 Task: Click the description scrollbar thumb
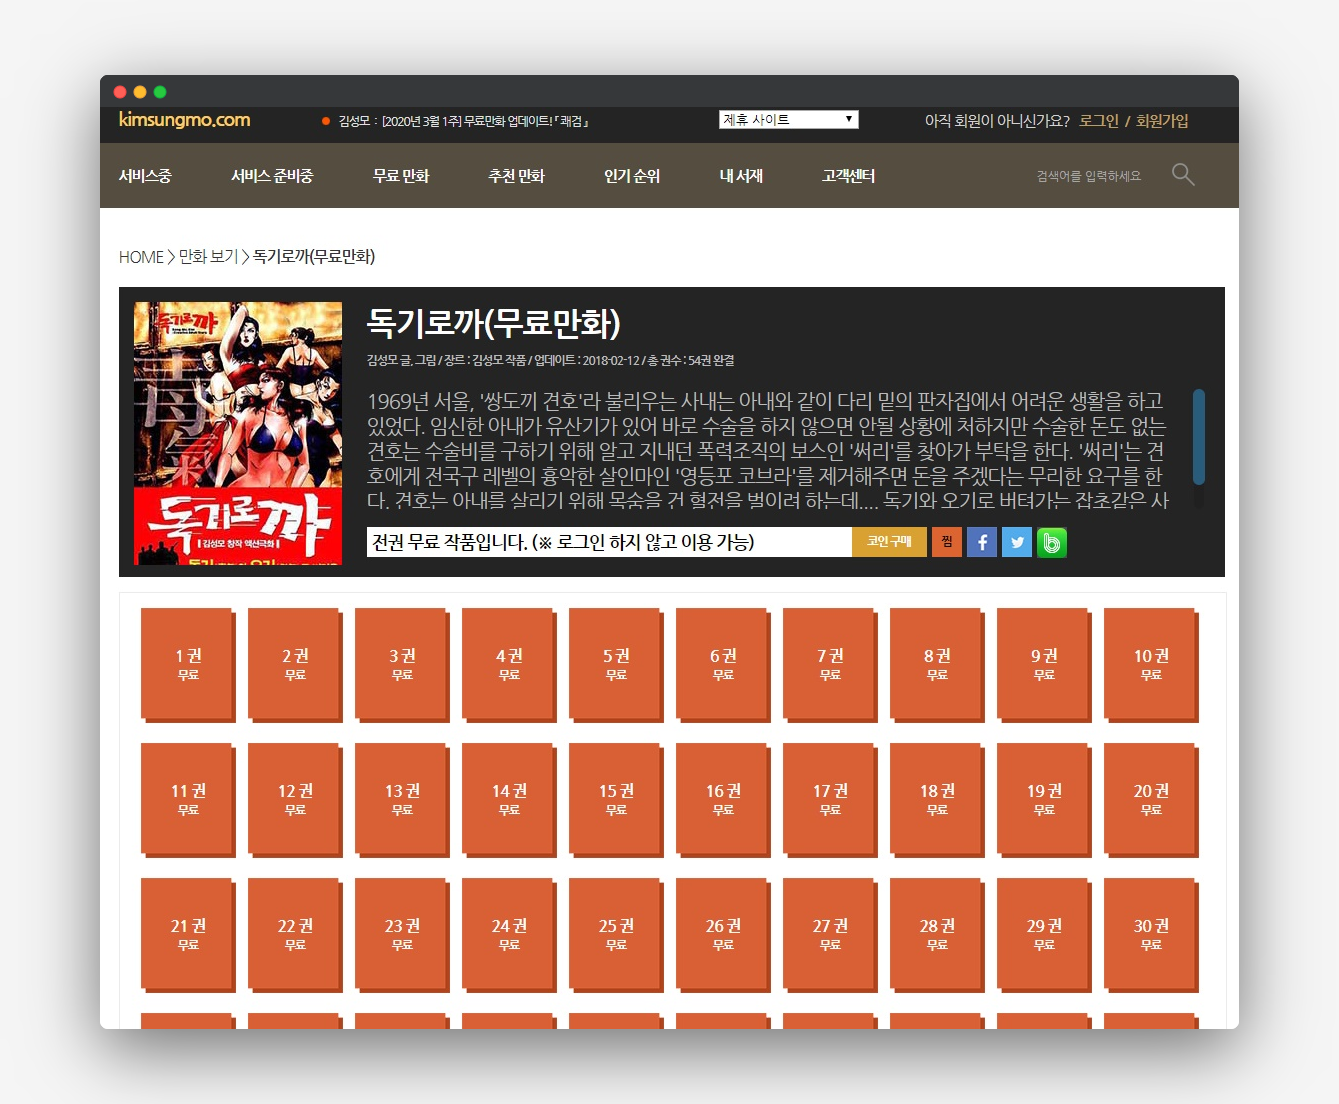(x=1199, y=437)
